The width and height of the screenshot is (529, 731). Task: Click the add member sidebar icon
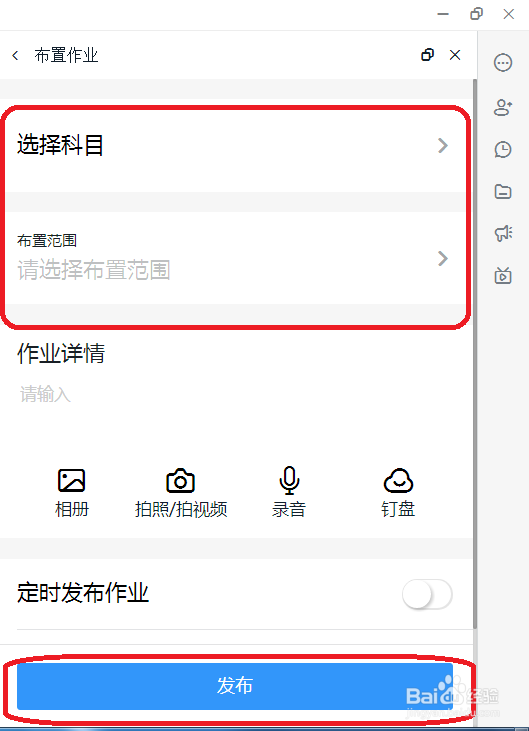tap(503, 107)
